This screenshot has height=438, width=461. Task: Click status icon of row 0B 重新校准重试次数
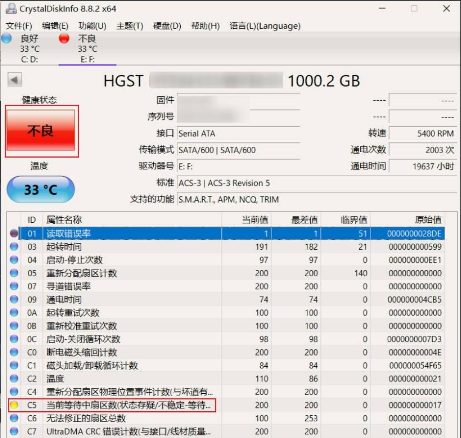[x=14, y=326]
